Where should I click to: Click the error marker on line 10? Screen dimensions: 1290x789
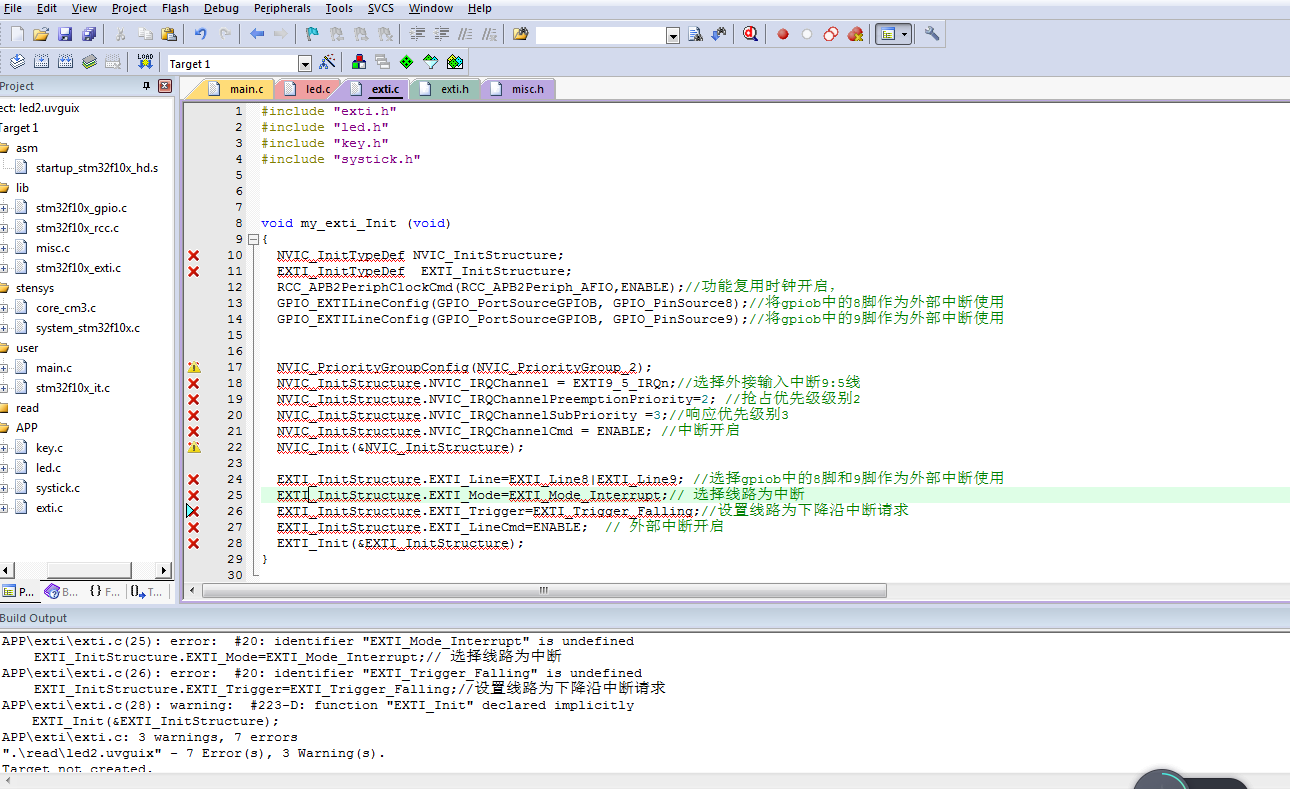click(x=194, y=256)
